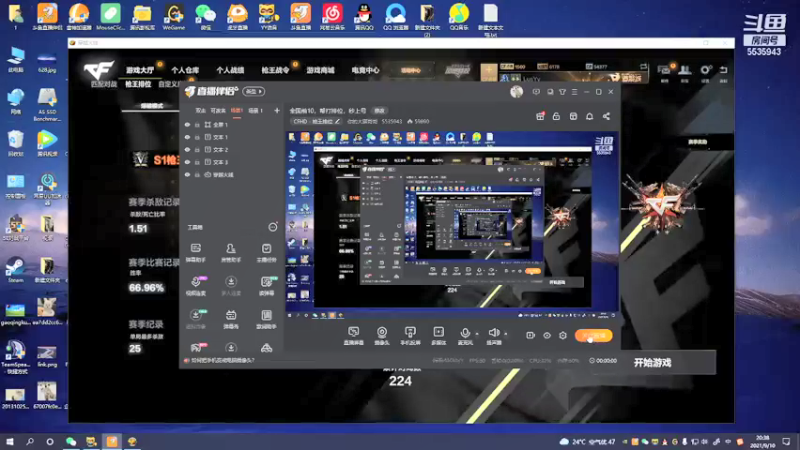
Task: Open the WeGame desktop shortcut
Action: [x=173, y=16]
